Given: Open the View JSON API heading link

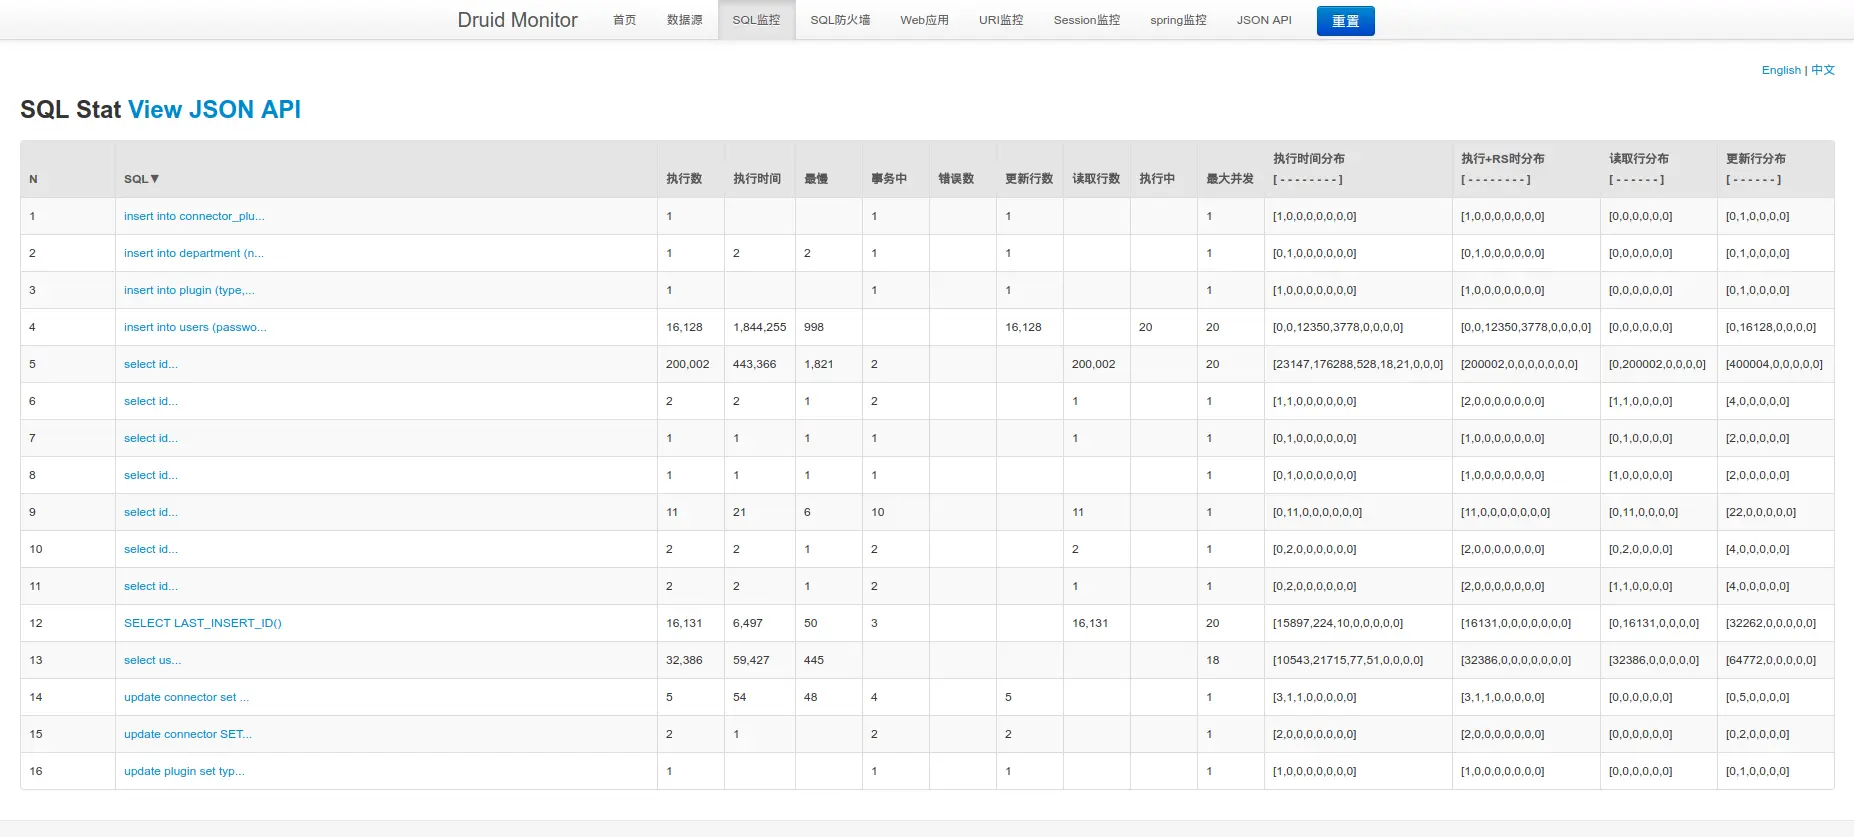Looking at the screenshot, I should click(214, 109).
